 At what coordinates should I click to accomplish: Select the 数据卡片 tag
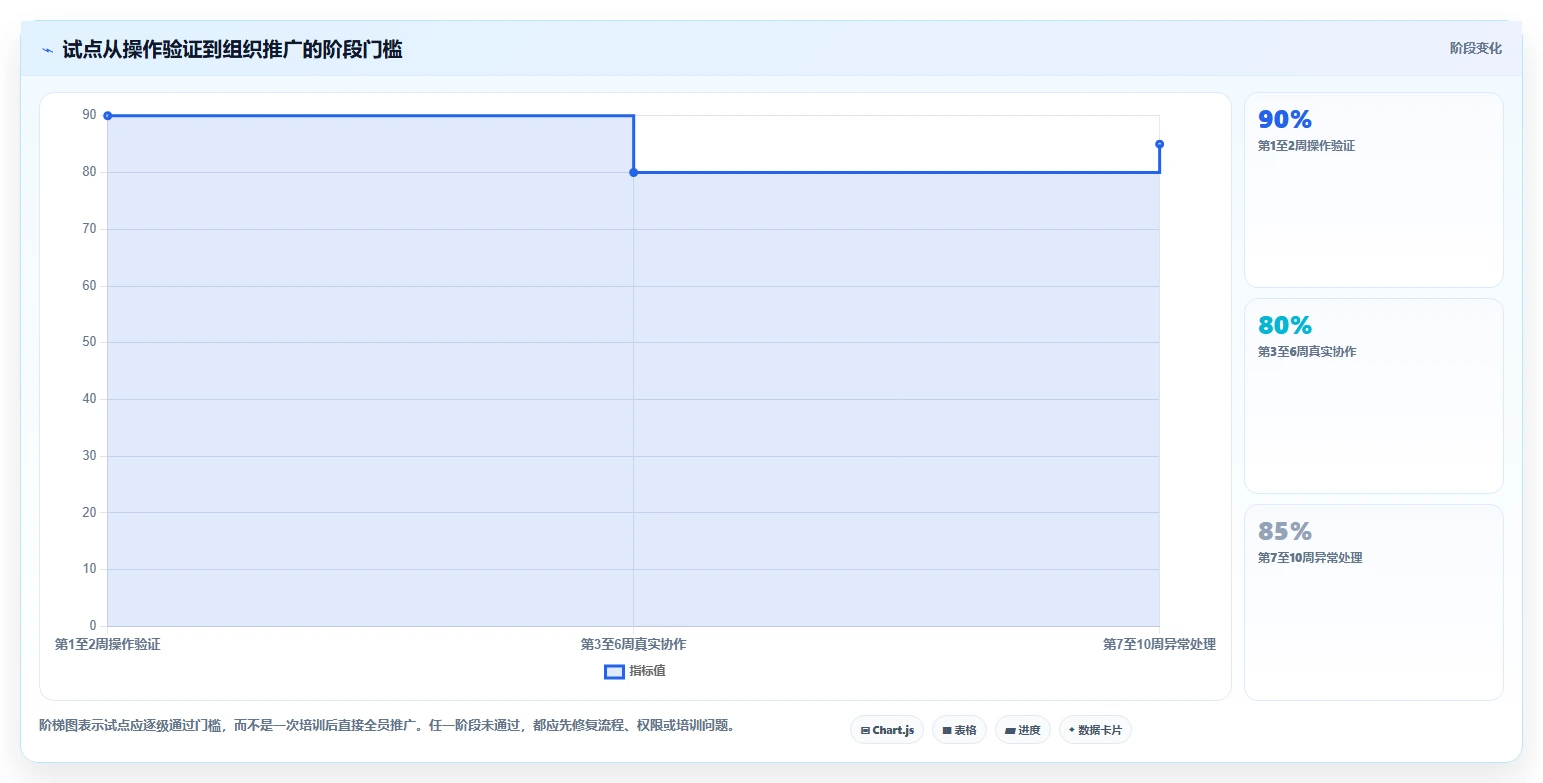pos(1095,730)
